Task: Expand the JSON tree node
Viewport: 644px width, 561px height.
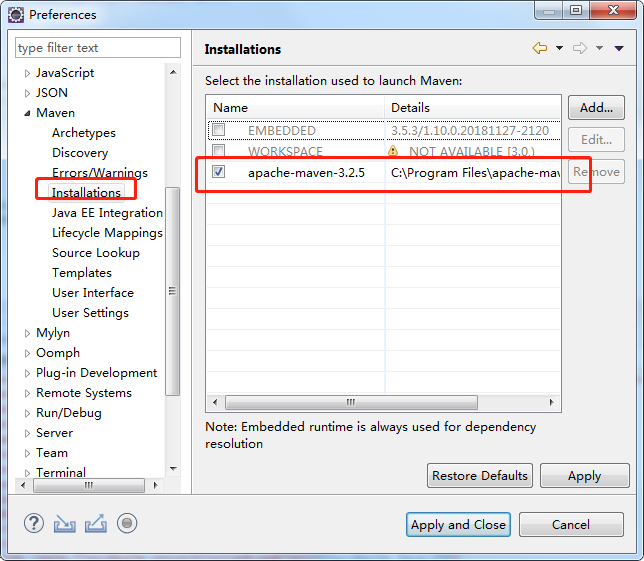Action: (27, 93)
